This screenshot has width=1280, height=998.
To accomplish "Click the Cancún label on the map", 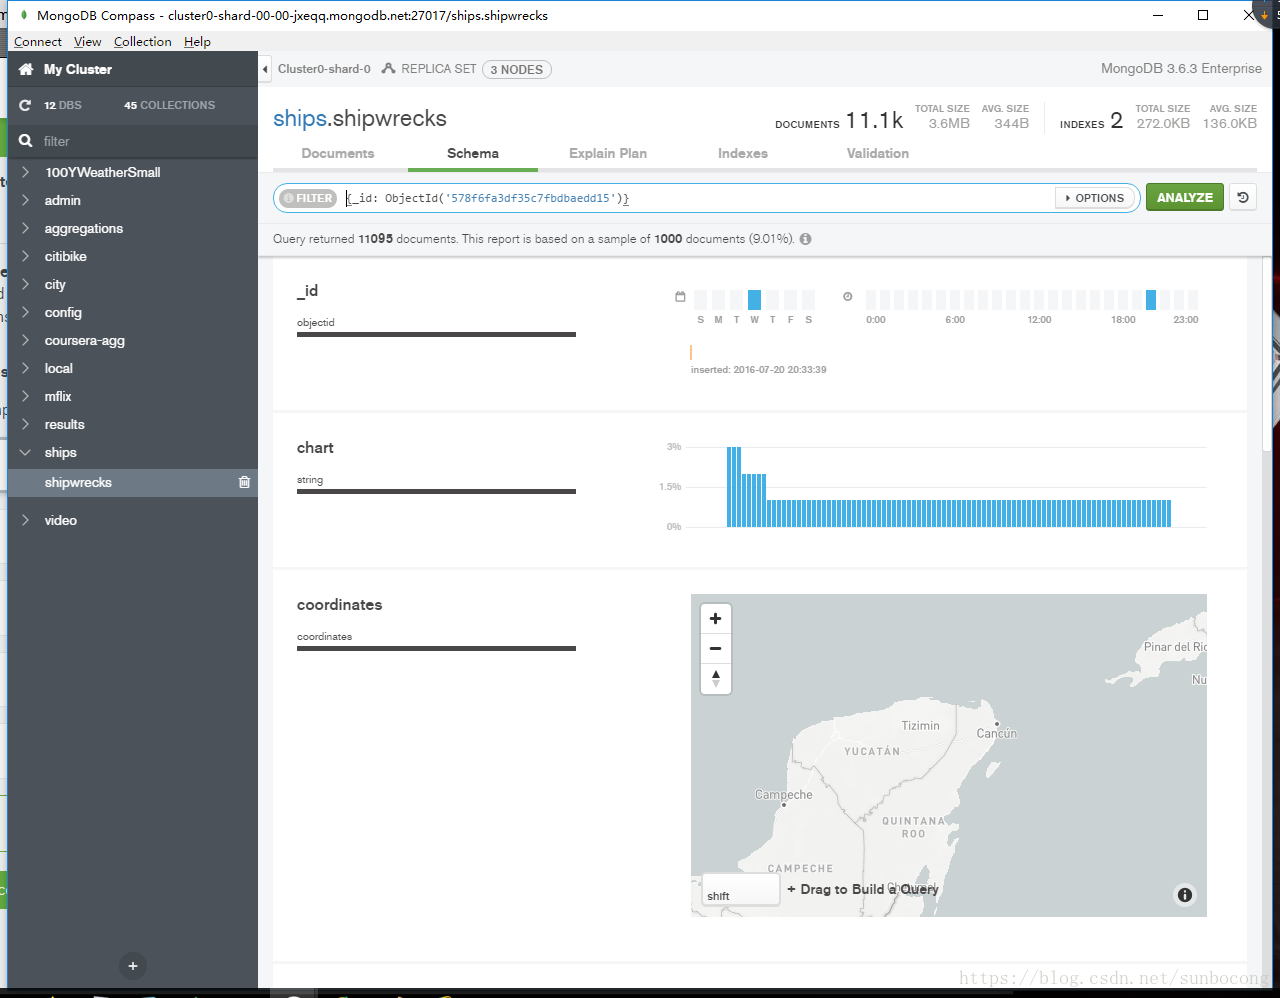I will click(x=996, y=733).
